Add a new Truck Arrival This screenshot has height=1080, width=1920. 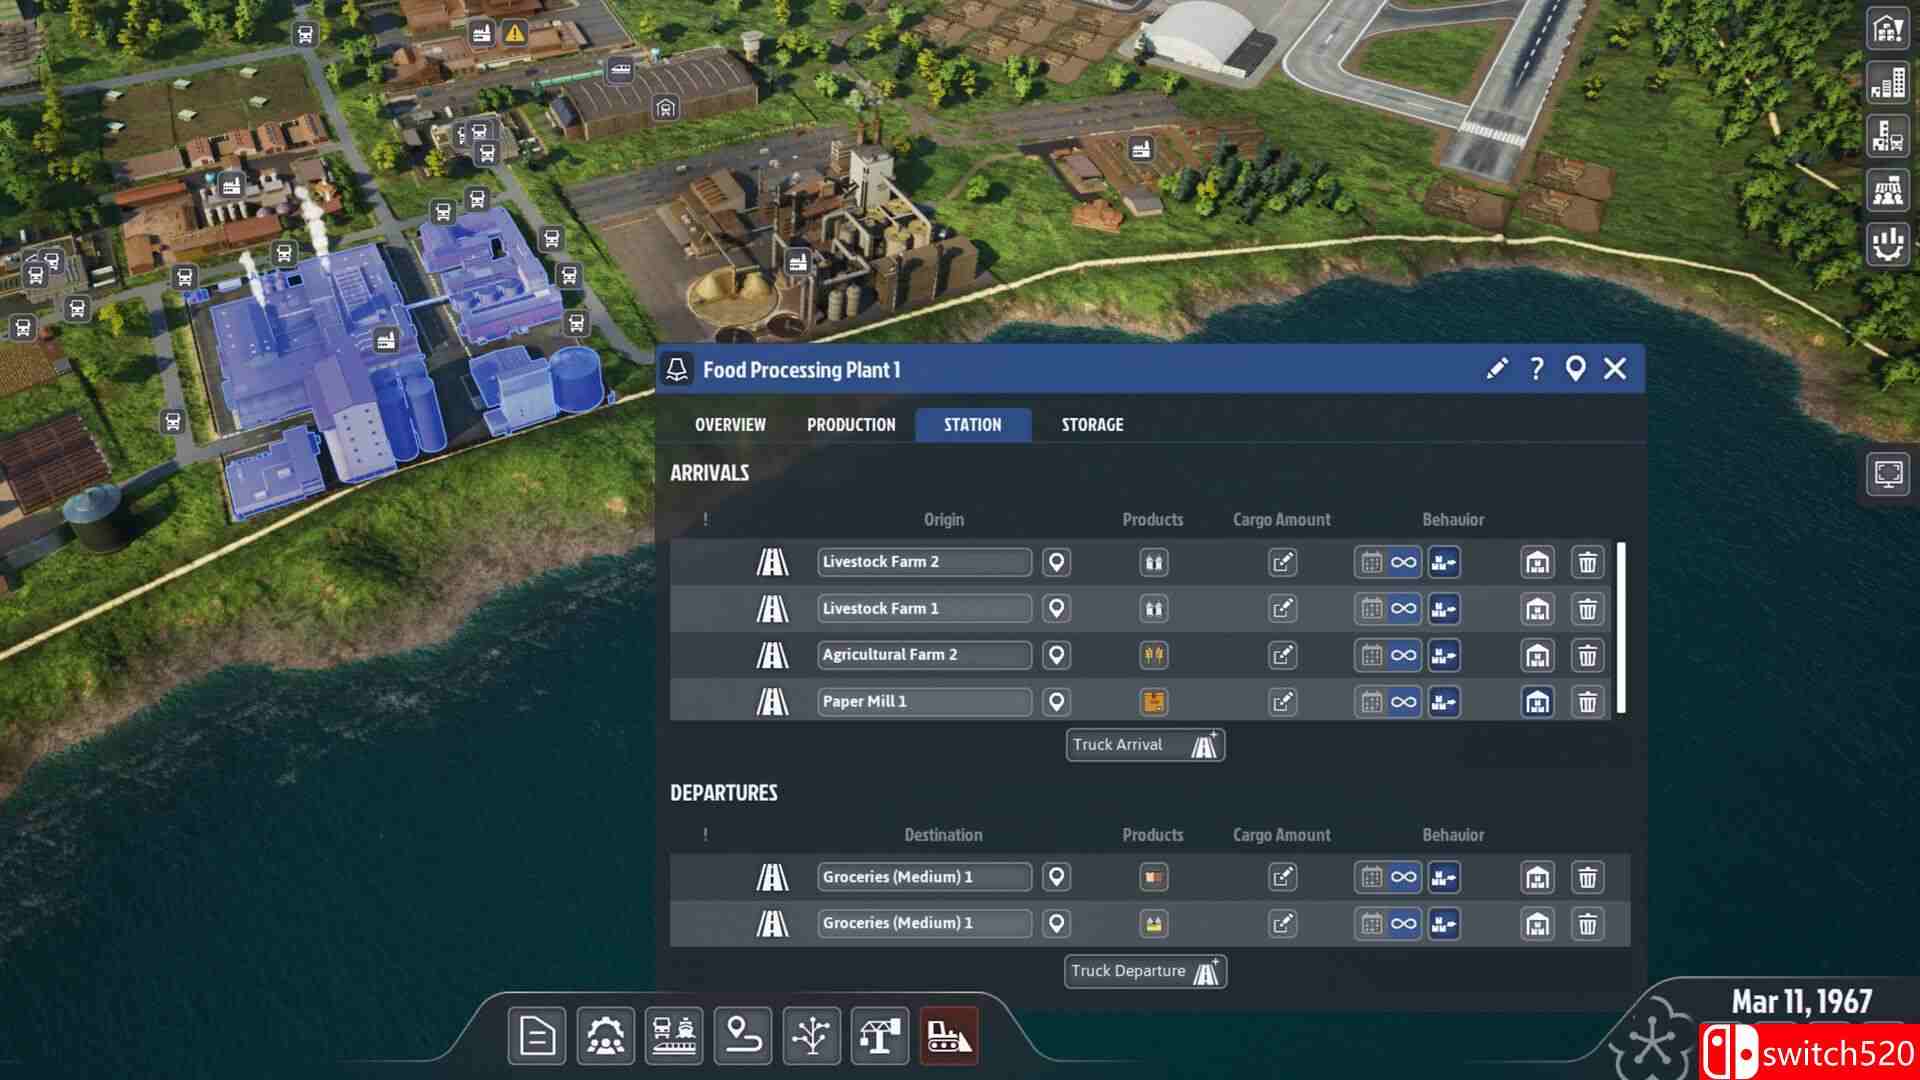[x=1143, y=744]
